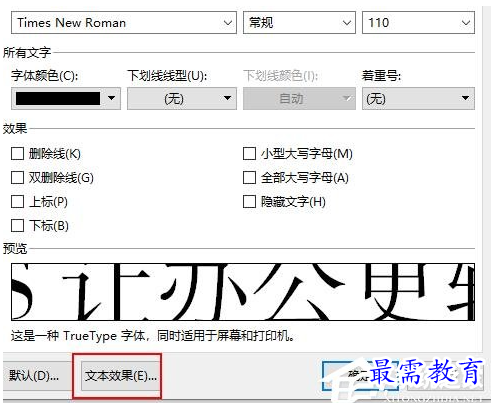Open the Times New Roman font dropdown
This screenshot has height=403, width=491.
tap(228, 23)
